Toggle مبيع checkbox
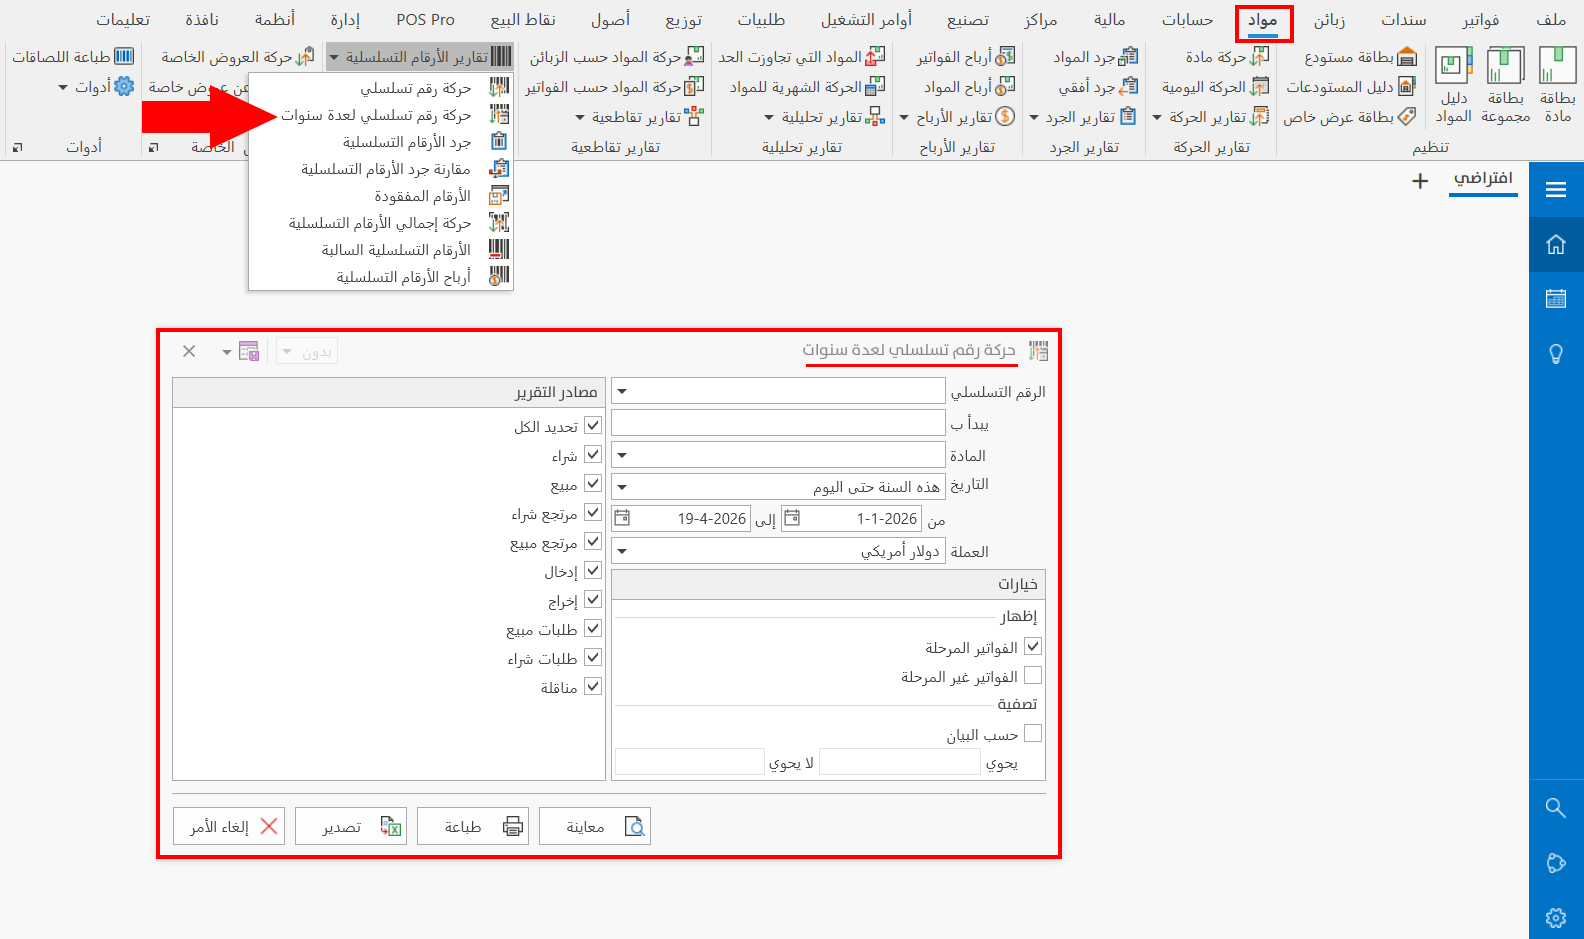This screenshot has height=939, width=1584. click(593, 483)
